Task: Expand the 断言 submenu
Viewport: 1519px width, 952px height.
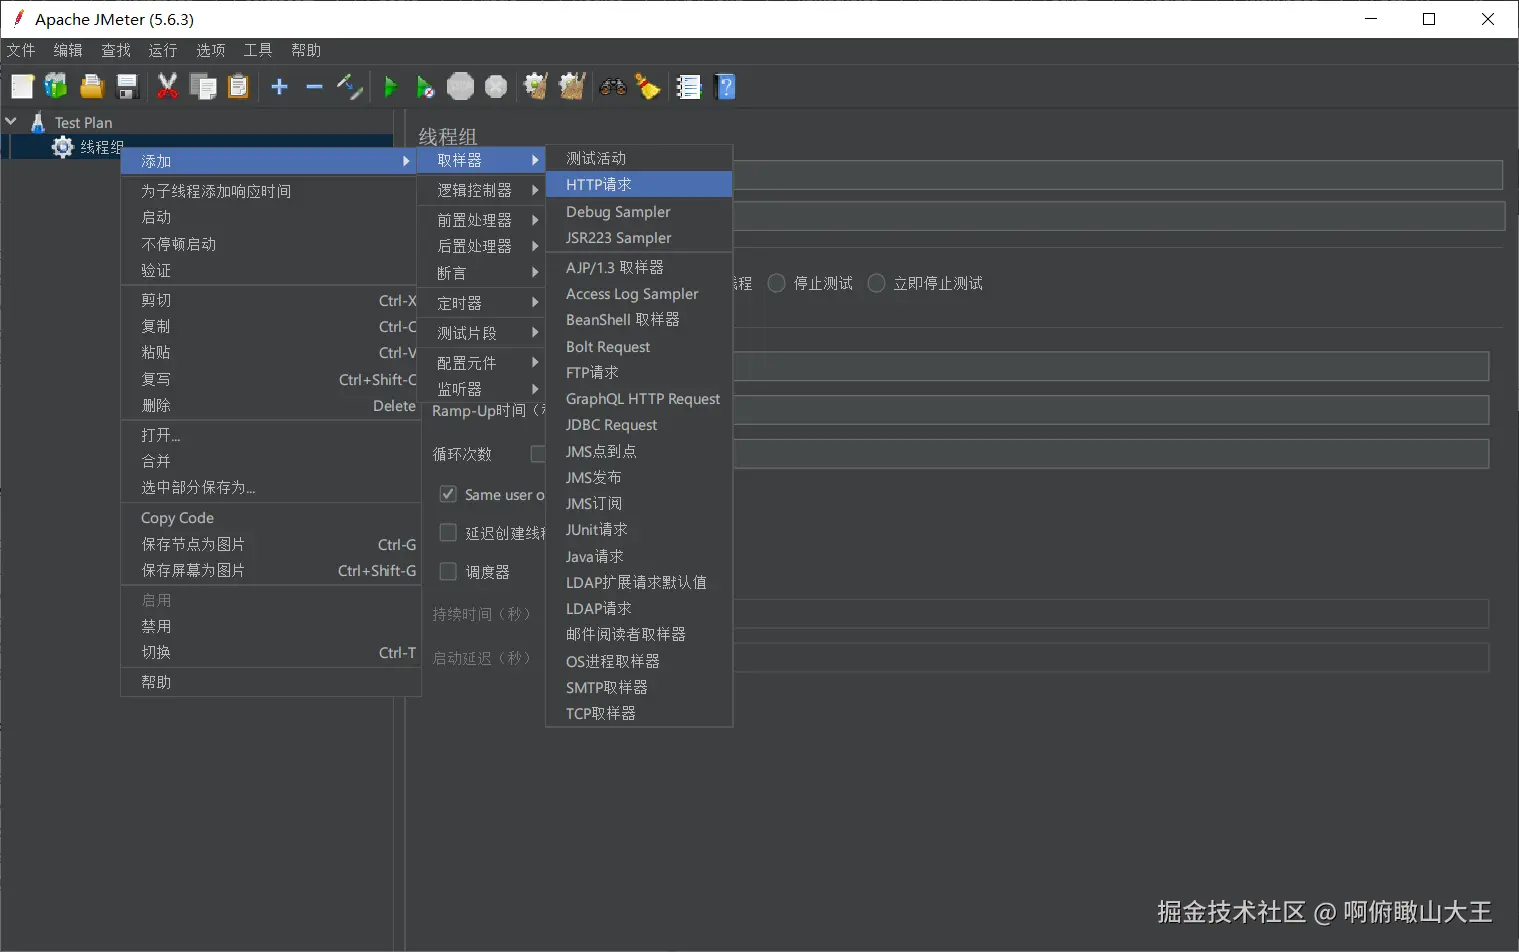Action: click(481, 273)
